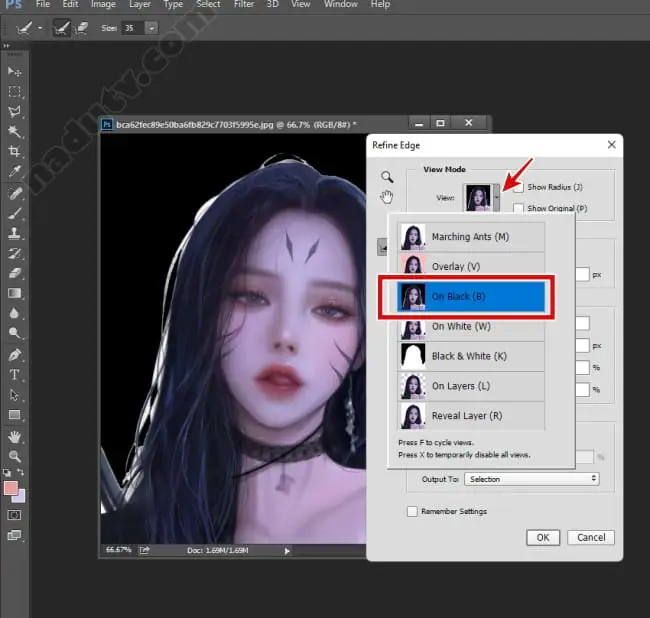Click the background color swatch
Image resolution: width=650 pixels, height=618 pixels.
point(20,497)
